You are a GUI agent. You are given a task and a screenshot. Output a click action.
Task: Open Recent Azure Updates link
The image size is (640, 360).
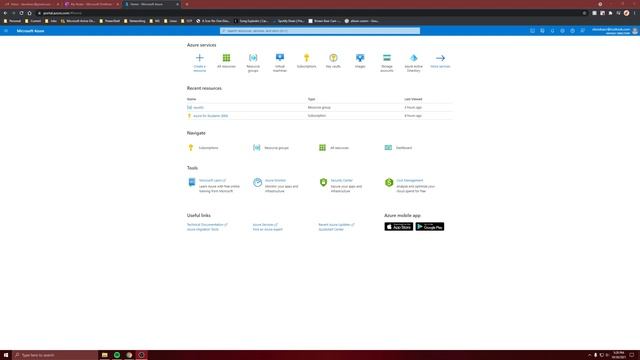[337, 225]
